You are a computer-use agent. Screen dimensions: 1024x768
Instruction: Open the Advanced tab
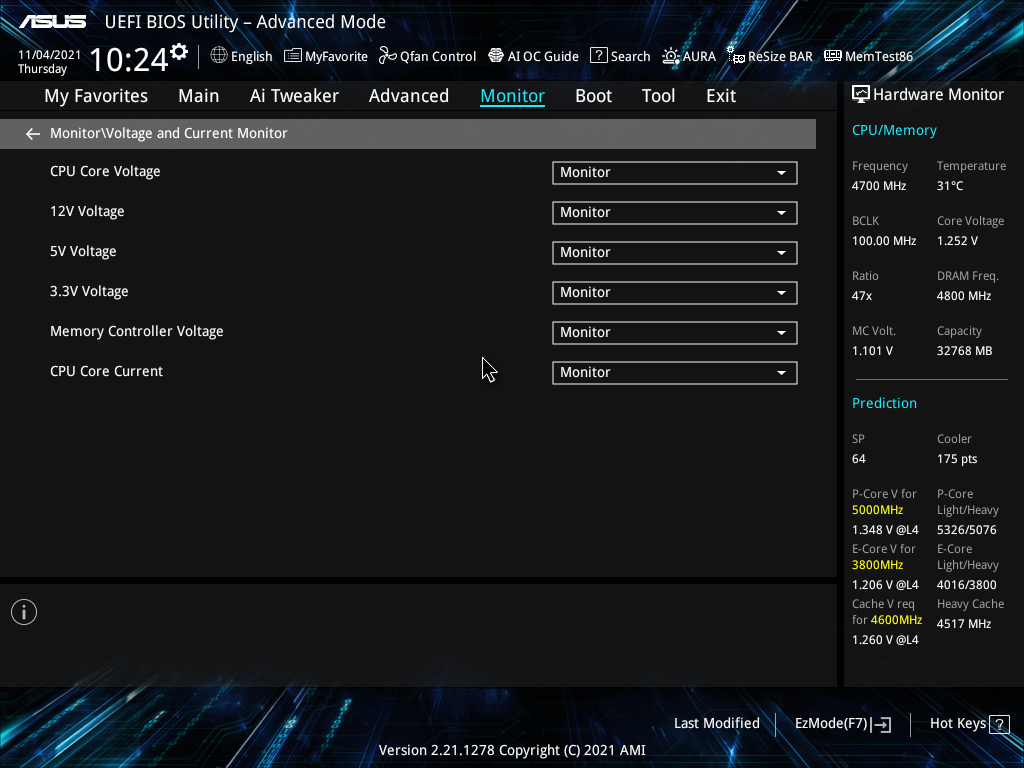point(409,96)
